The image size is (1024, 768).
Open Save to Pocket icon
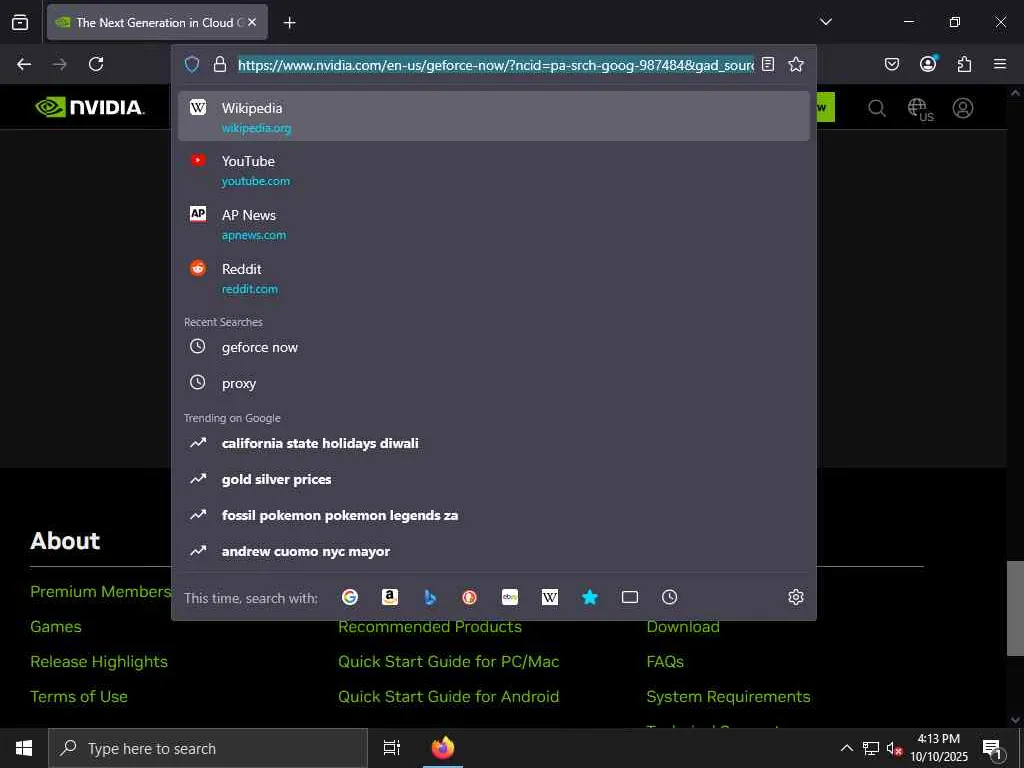click(x=891, y=64)
